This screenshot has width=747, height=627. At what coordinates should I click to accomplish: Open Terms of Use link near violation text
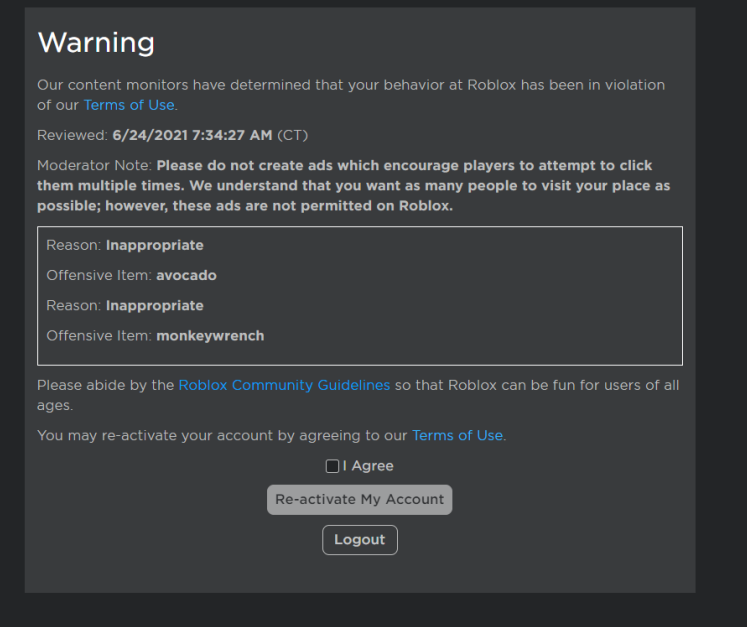[129, 105]
